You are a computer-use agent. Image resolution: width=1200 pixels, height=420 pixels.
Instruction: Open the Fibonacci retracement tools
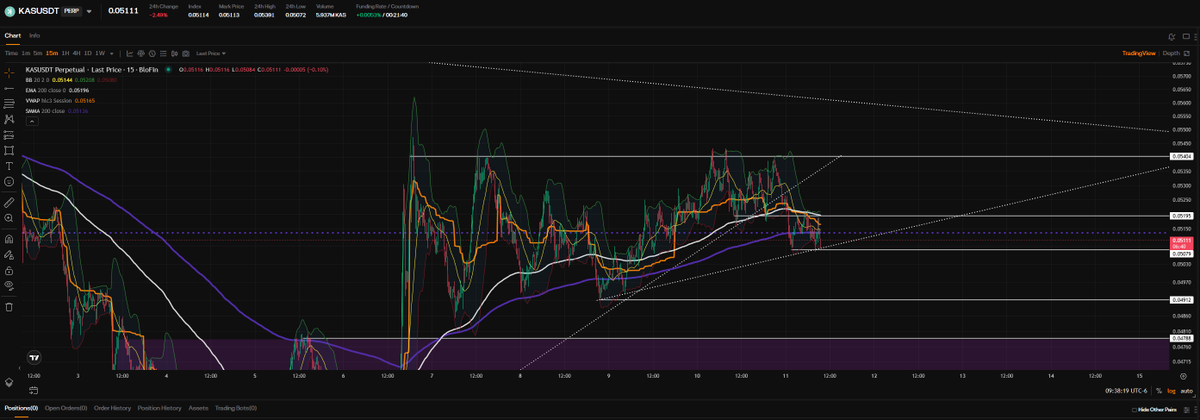9,103
